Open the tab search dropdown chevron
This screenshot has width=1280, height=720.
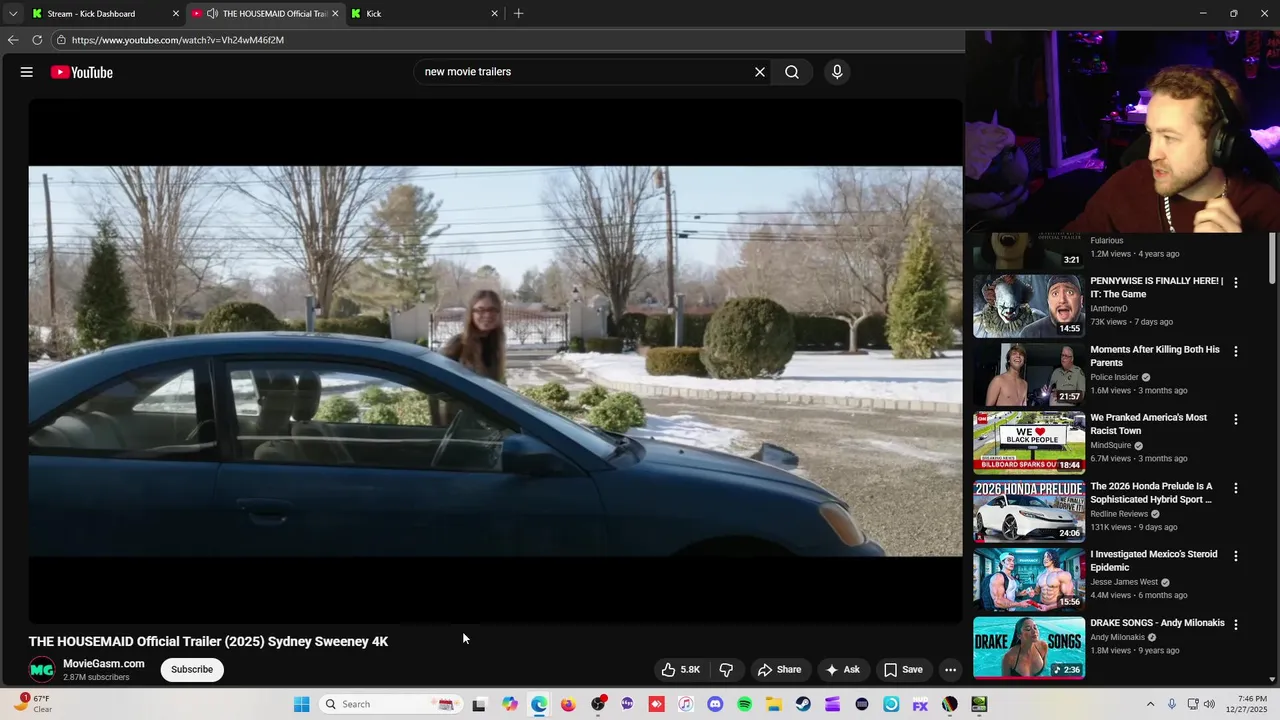click(13, 14)
